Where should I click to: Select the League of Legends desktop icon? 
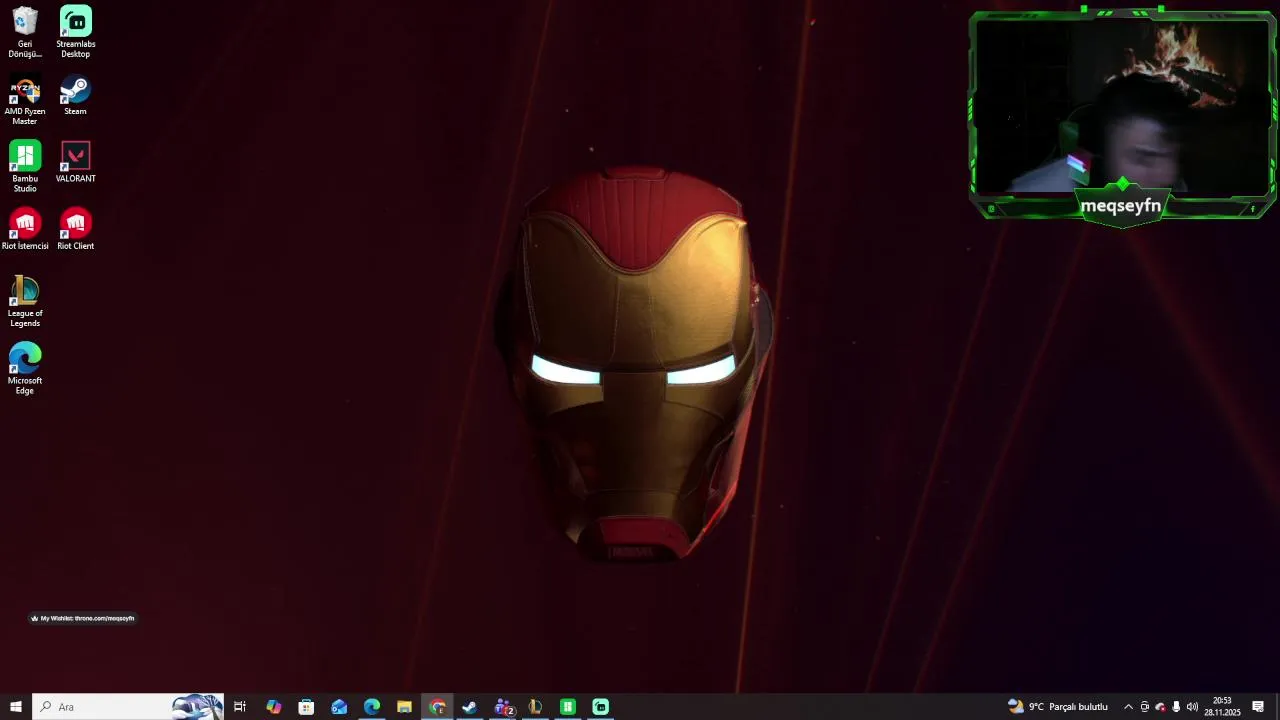click(25, 302)
